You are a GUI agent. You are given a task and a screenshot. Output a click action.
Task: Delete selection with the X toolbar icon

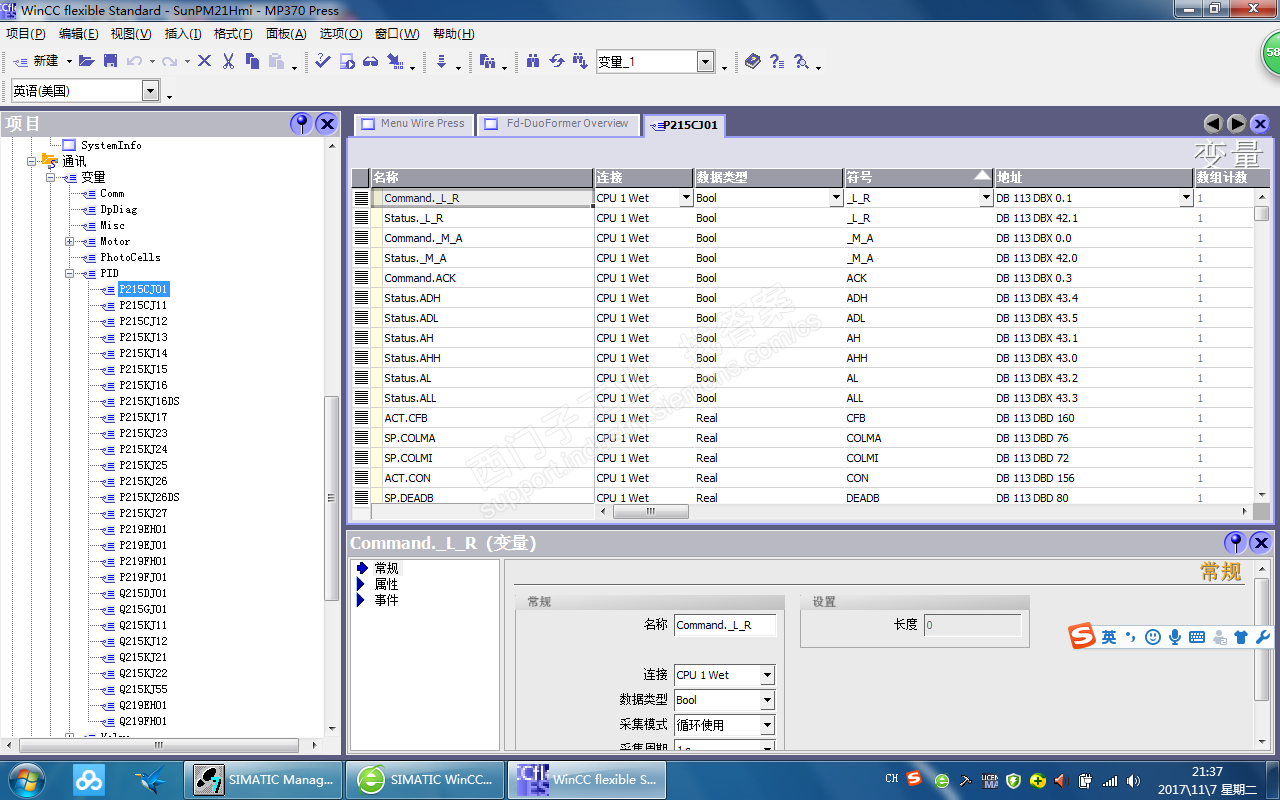coord(205,61)
